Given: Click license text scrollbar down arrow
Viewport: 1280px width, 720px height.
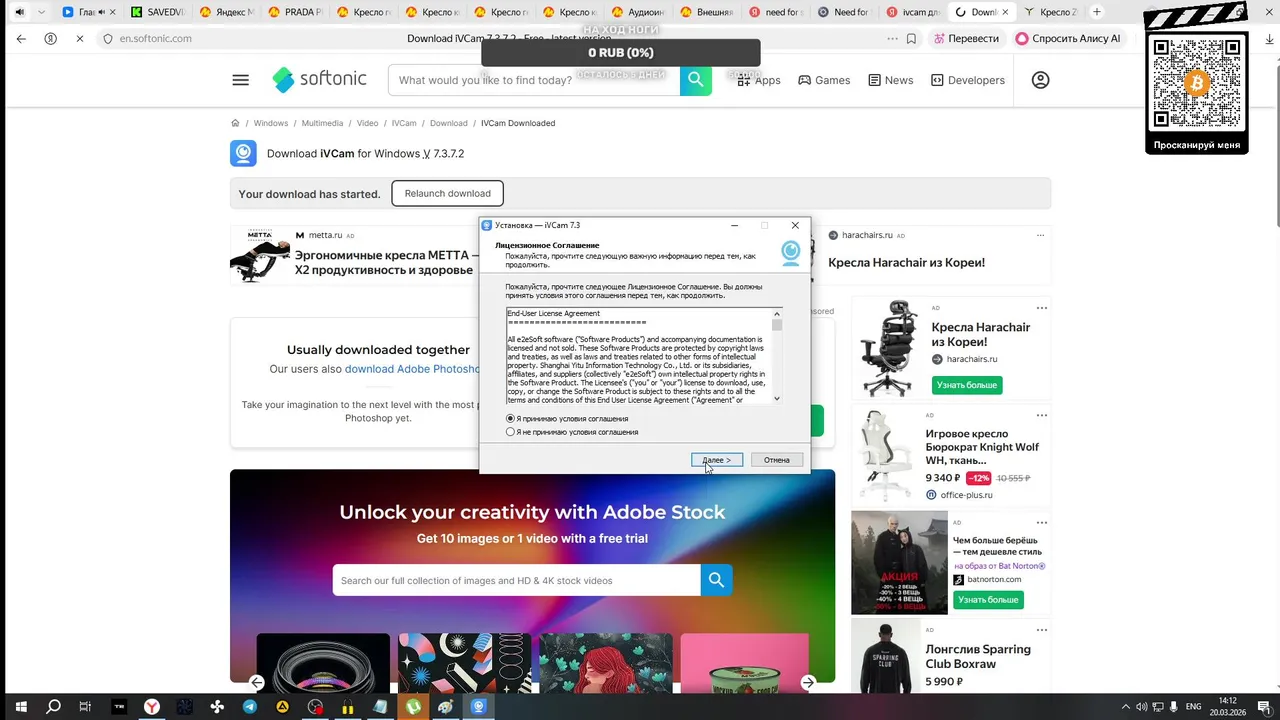Looking at the screenshot, I should click(x=777, y=398).
